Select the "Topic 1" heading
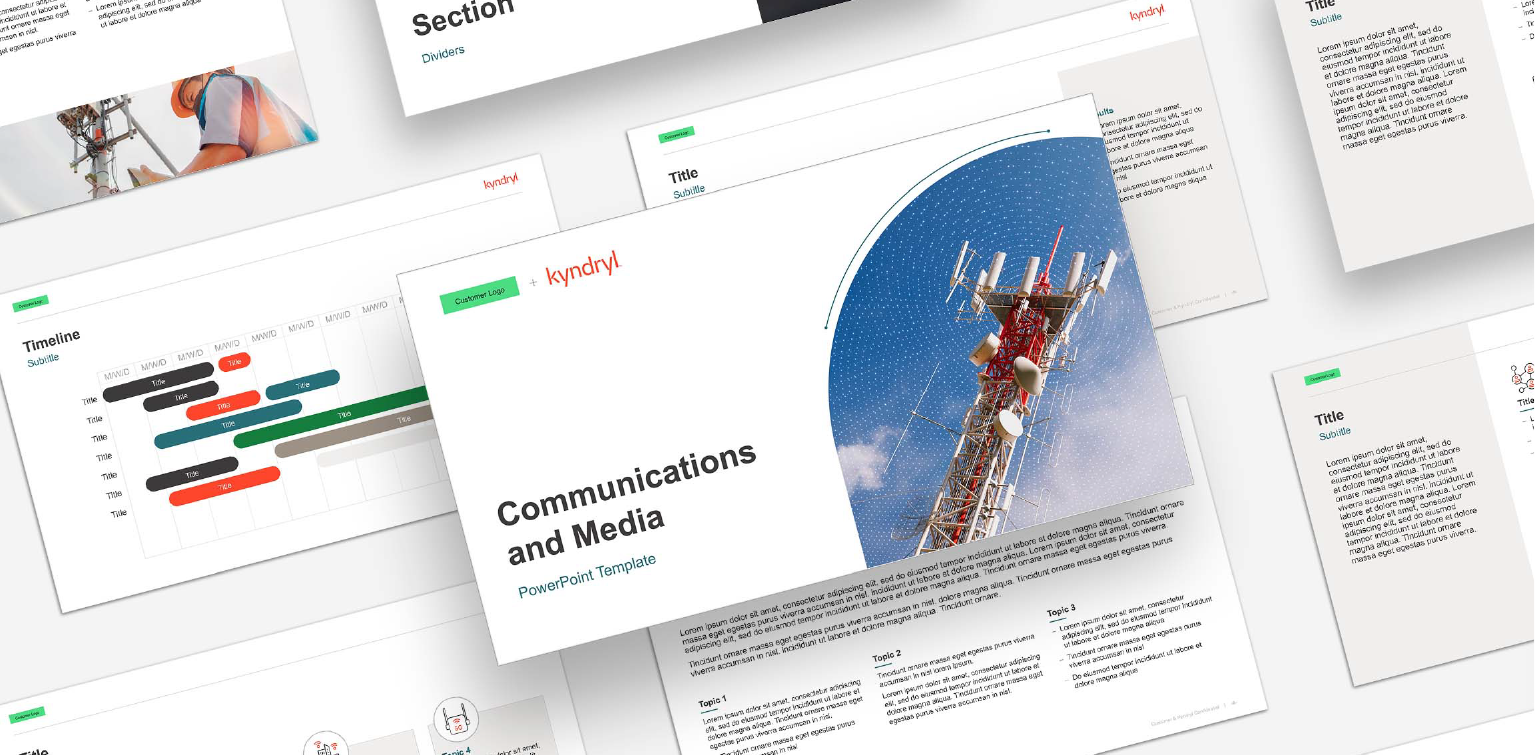This screenshot has height=755, width=1535. 713,702
